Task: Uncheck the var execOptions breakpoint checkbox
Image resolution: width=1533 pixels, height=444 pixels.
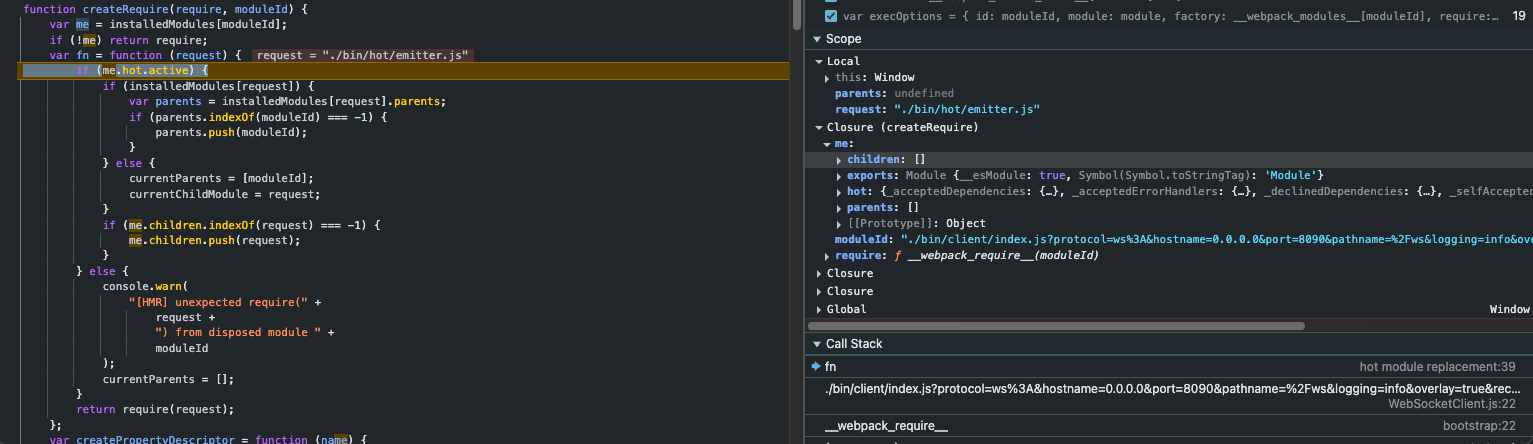Action: [831, 16]
